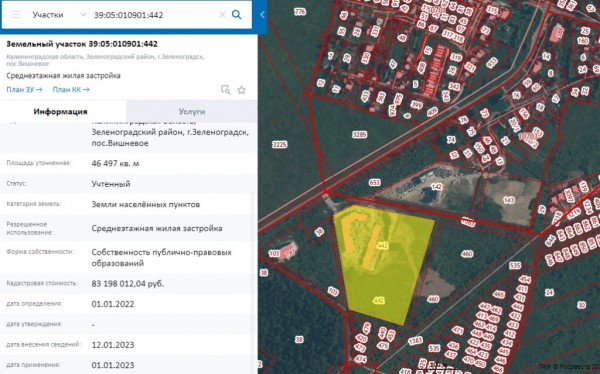Run search with the magnifier icon
Screen dimensions: 600x374
coord(236,15)
